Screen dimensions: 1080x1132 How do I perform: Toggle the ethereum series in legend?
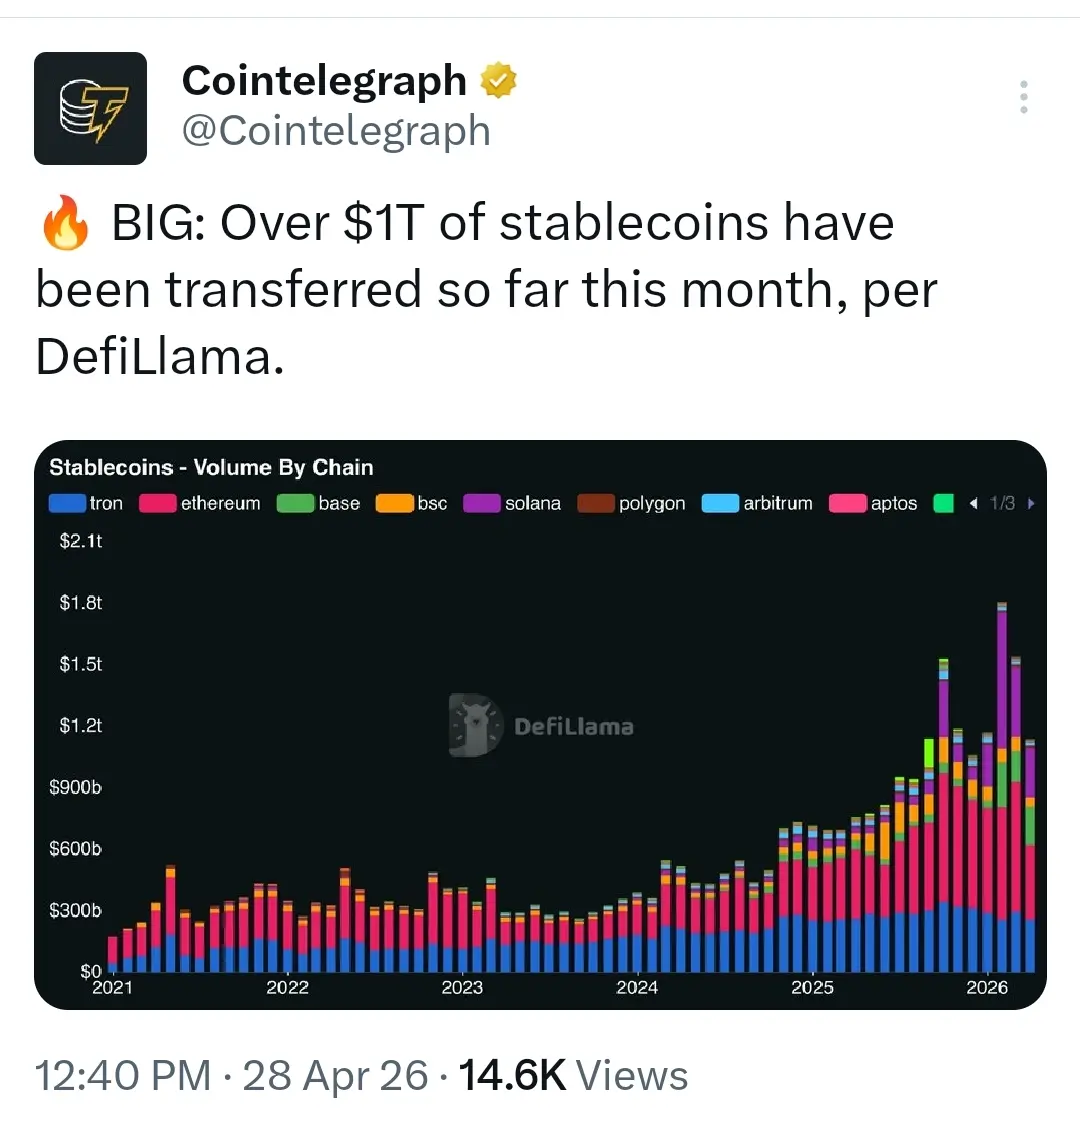pyautogui.click(x=200, y=503)
